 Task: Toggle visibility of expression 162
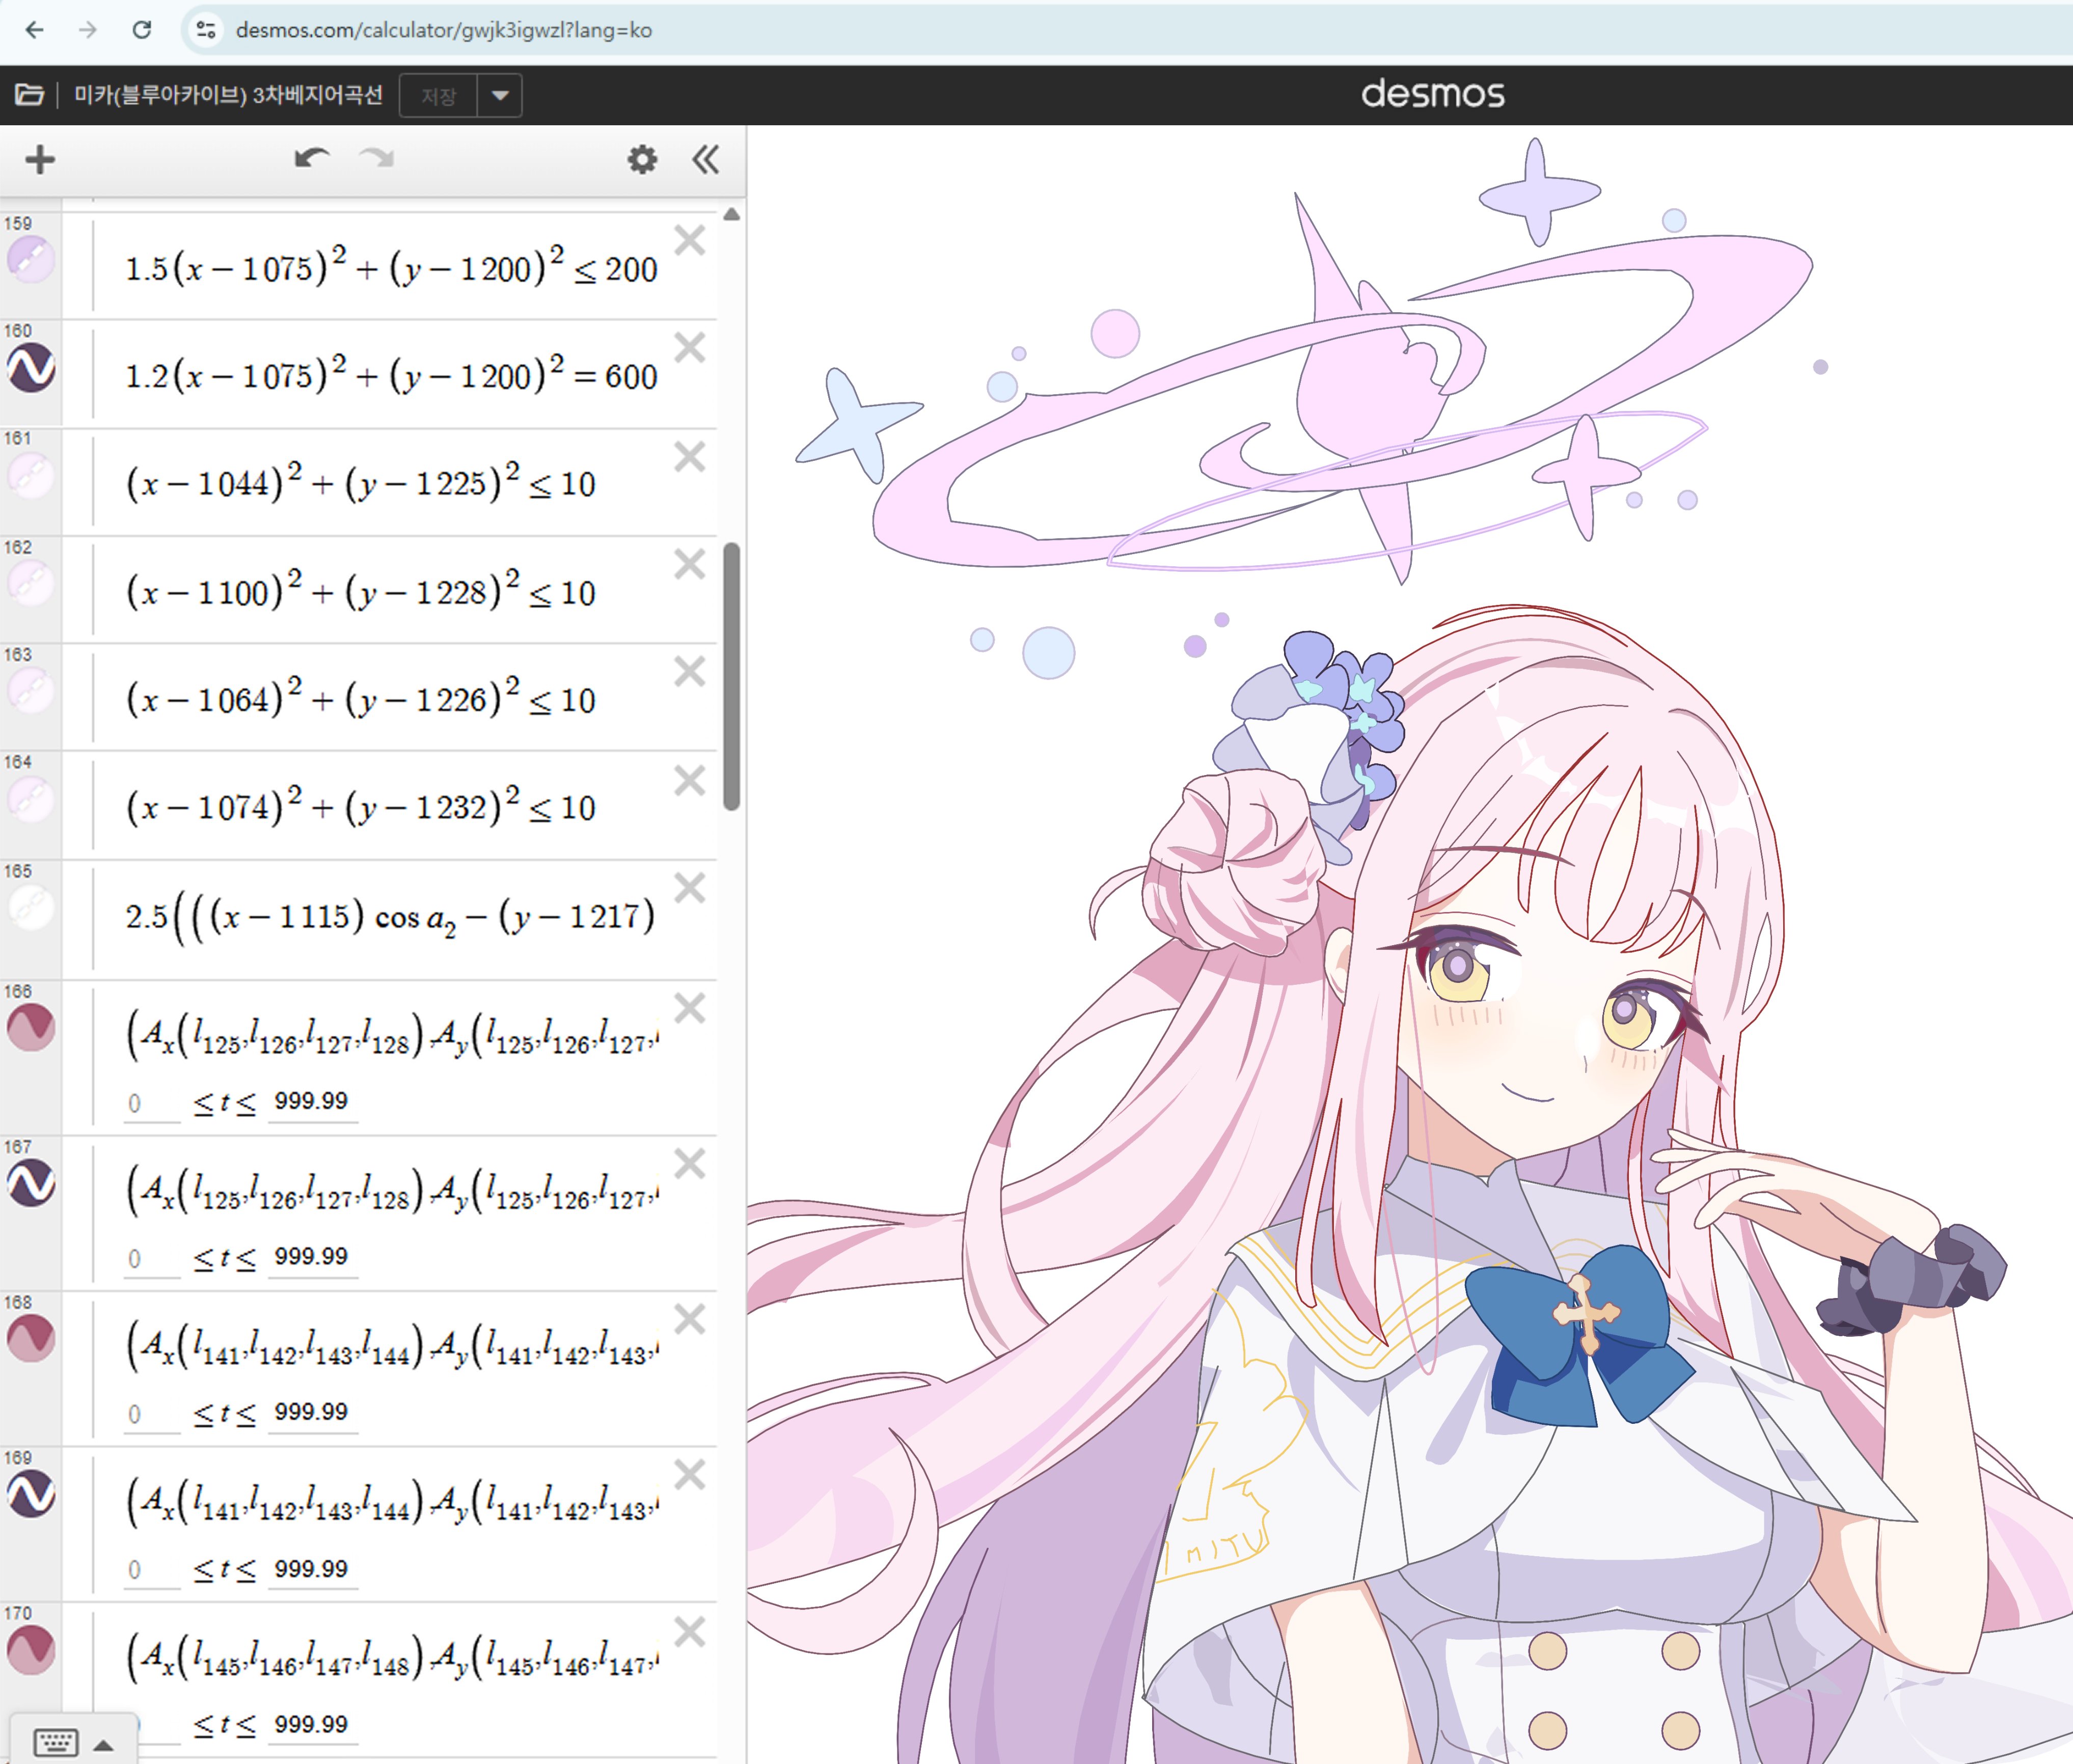tap(31, 584)
